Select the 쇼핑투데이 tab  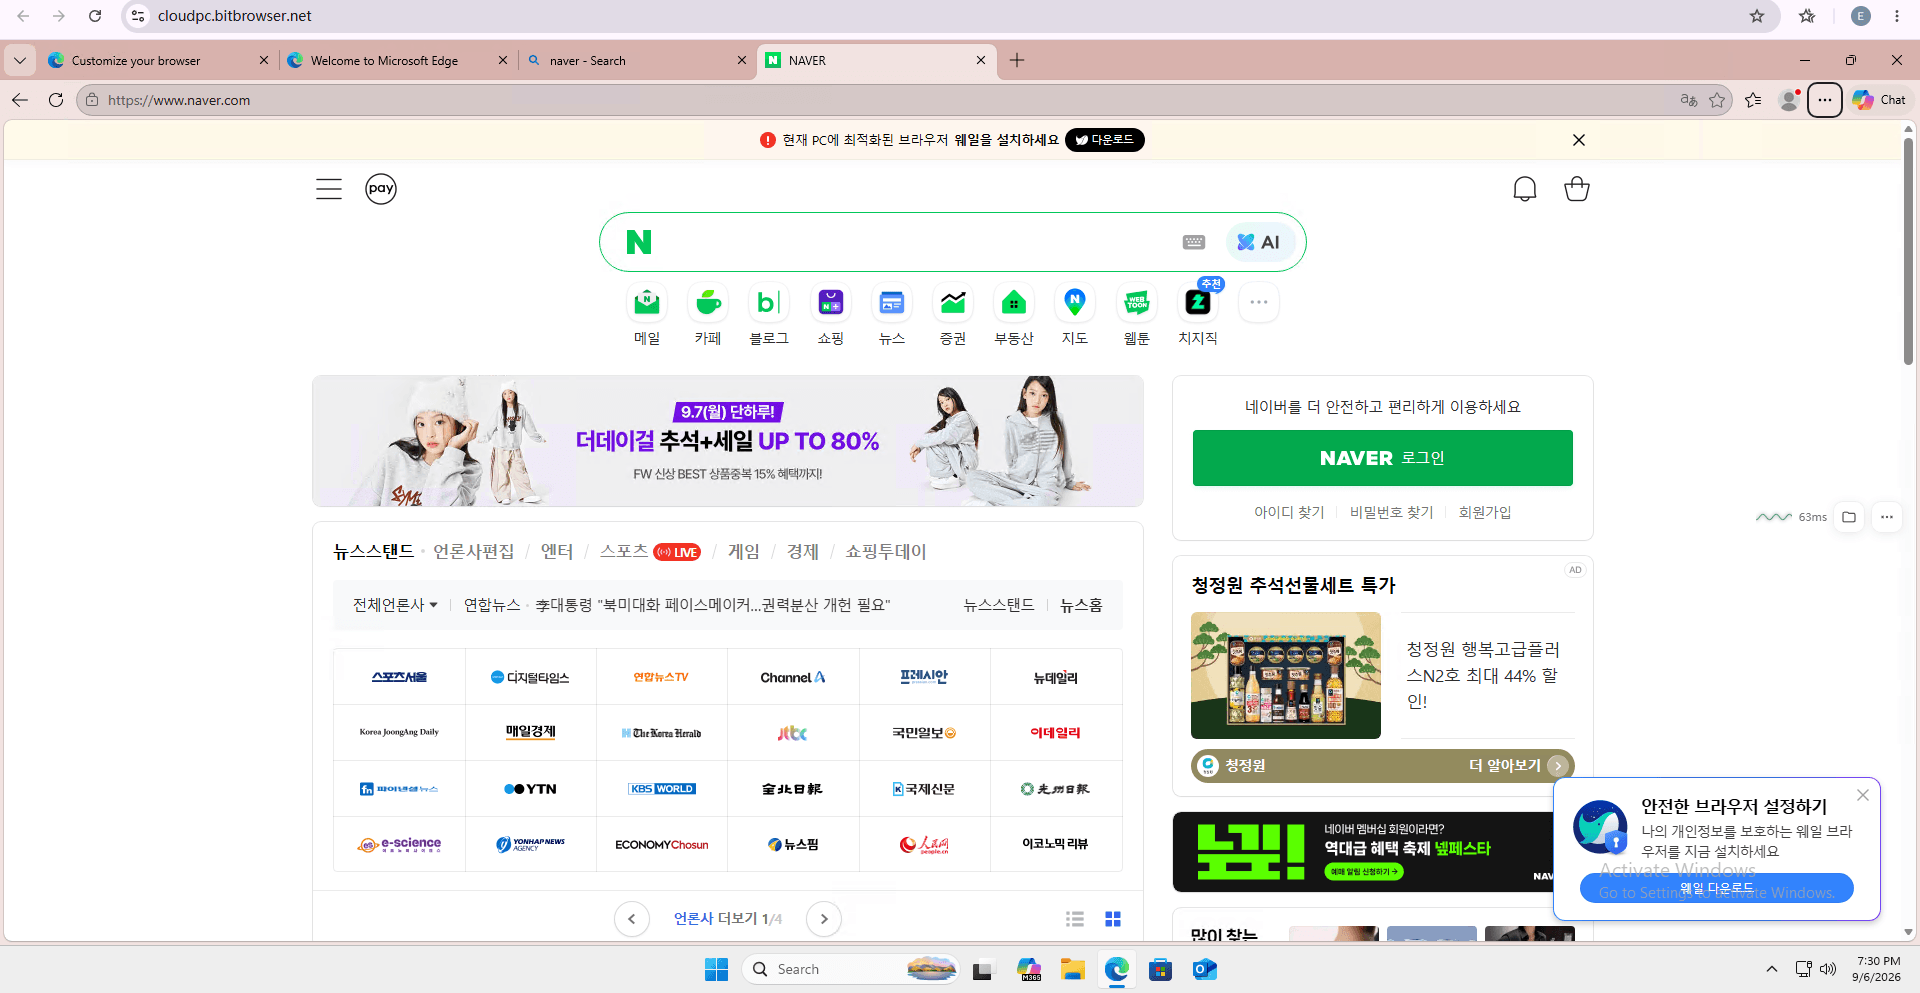click(x=886, y=552)
